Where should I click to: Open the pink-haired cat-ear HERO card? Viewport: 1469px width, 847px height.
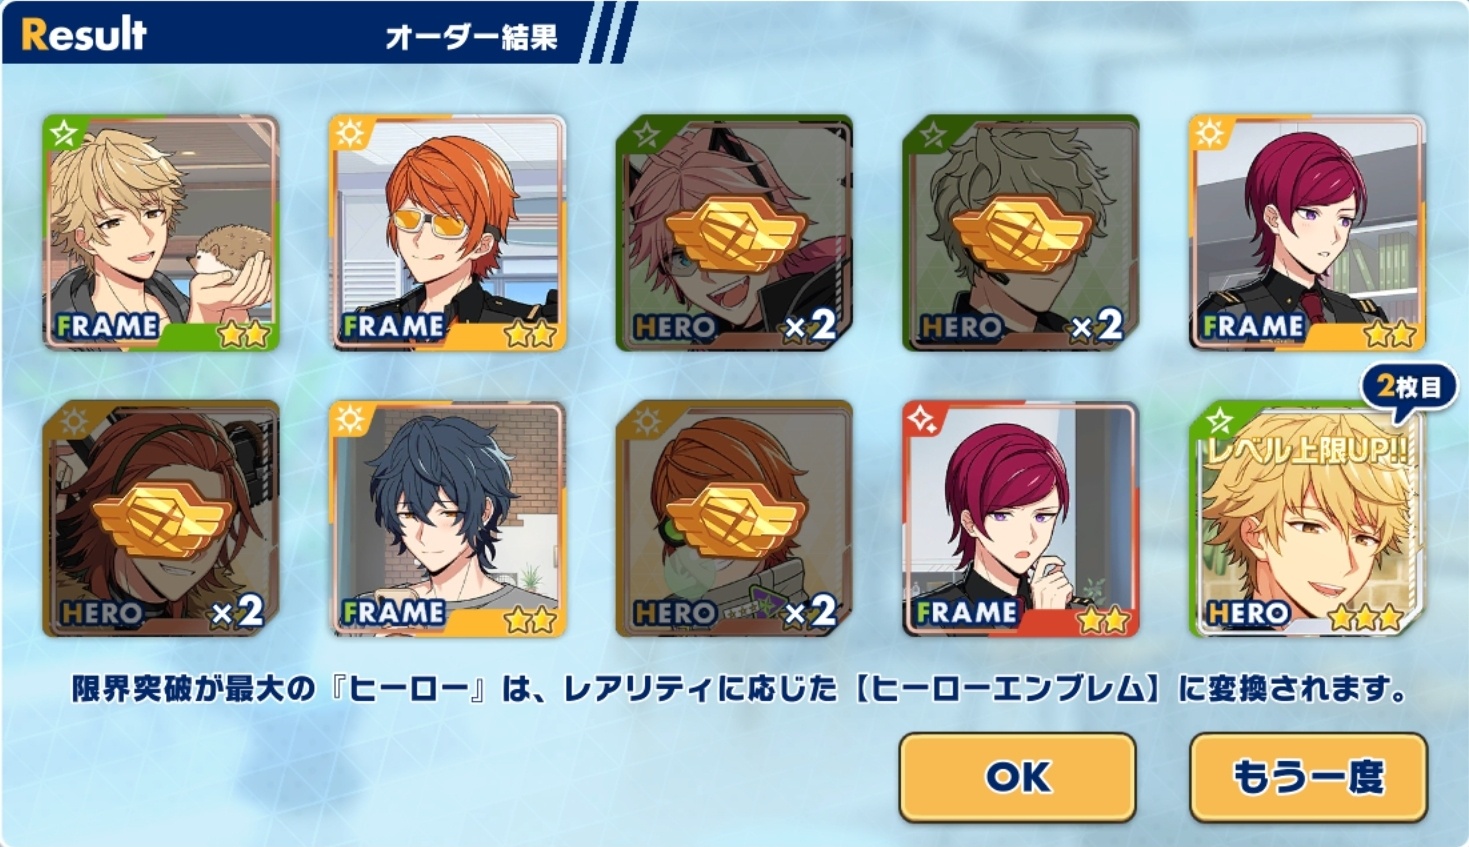(x=734, y=233)
